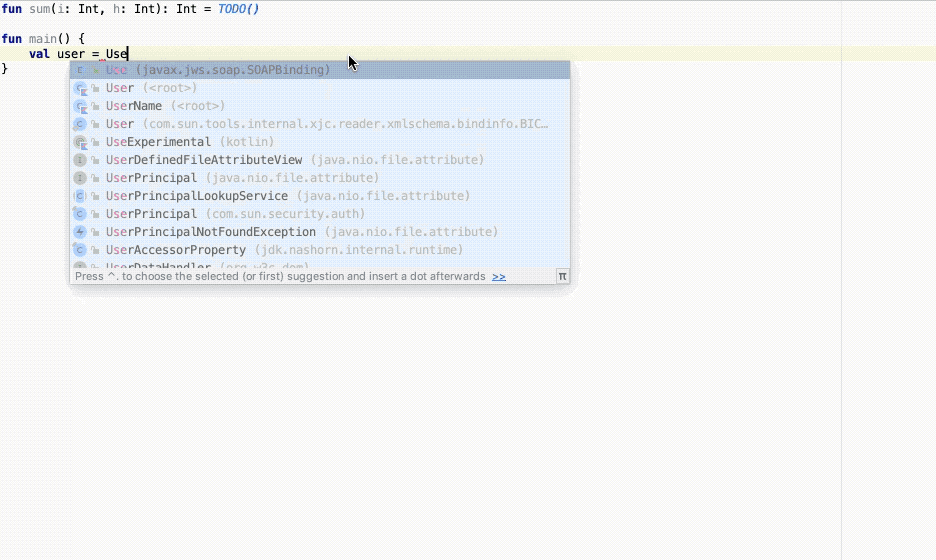Click Kotlin class icon beside User (<root>)
The image size is (936, 560).
pyautogui.click(x=80, y=88)
